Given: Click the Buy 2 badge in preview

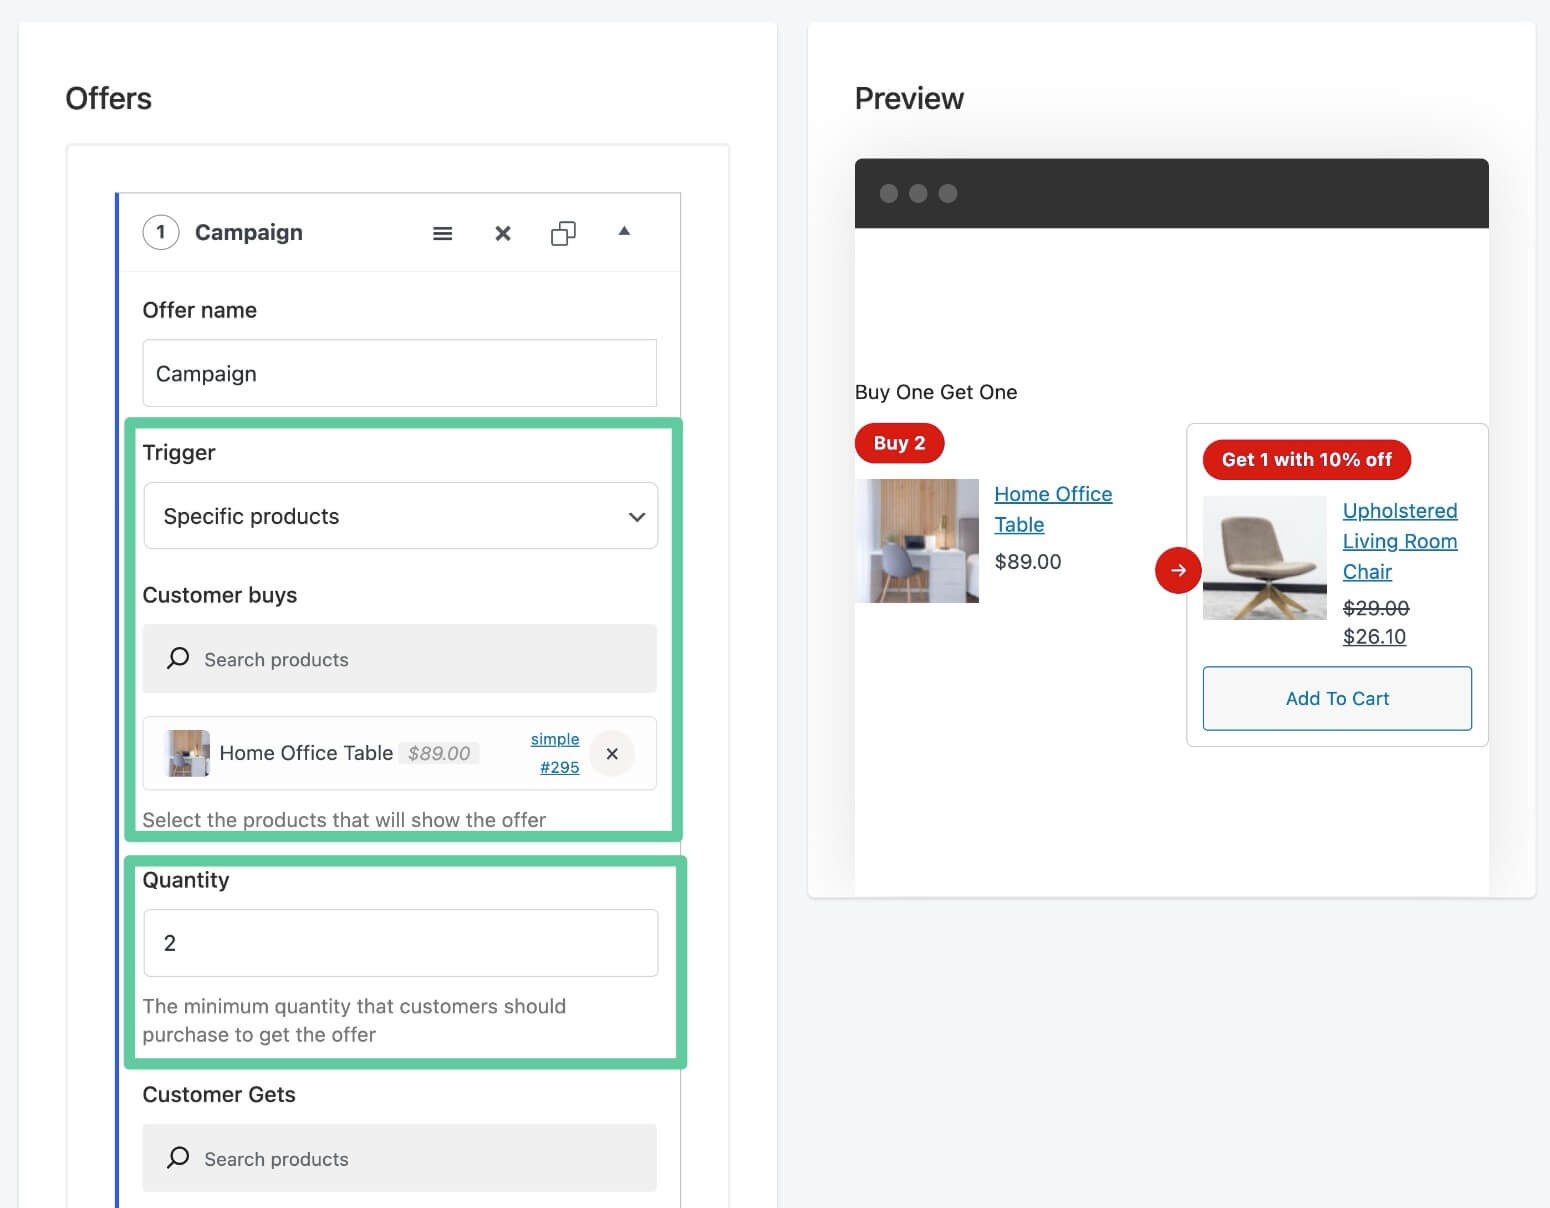Looking at the screenshot, I should tap(899, 443).
